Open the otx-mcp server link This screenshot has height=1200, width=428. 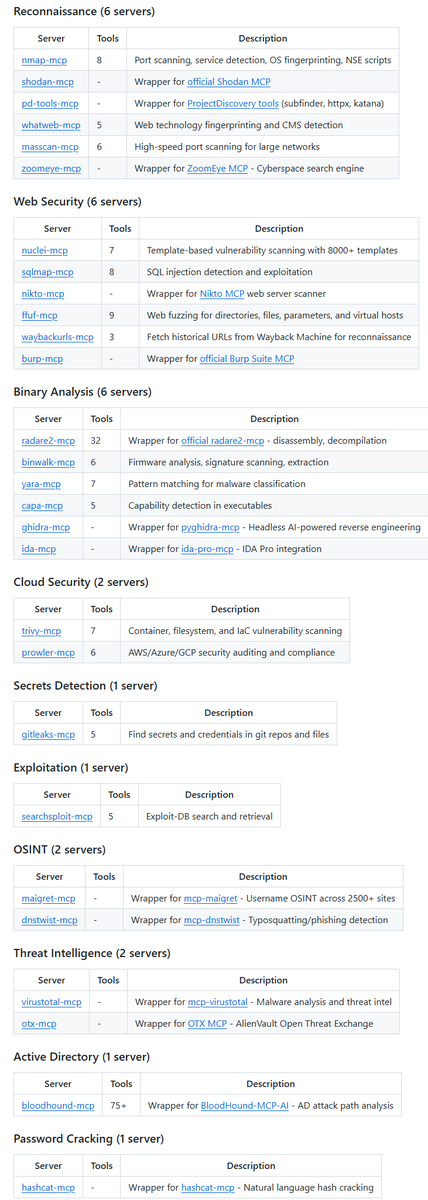coord(39,1023)
